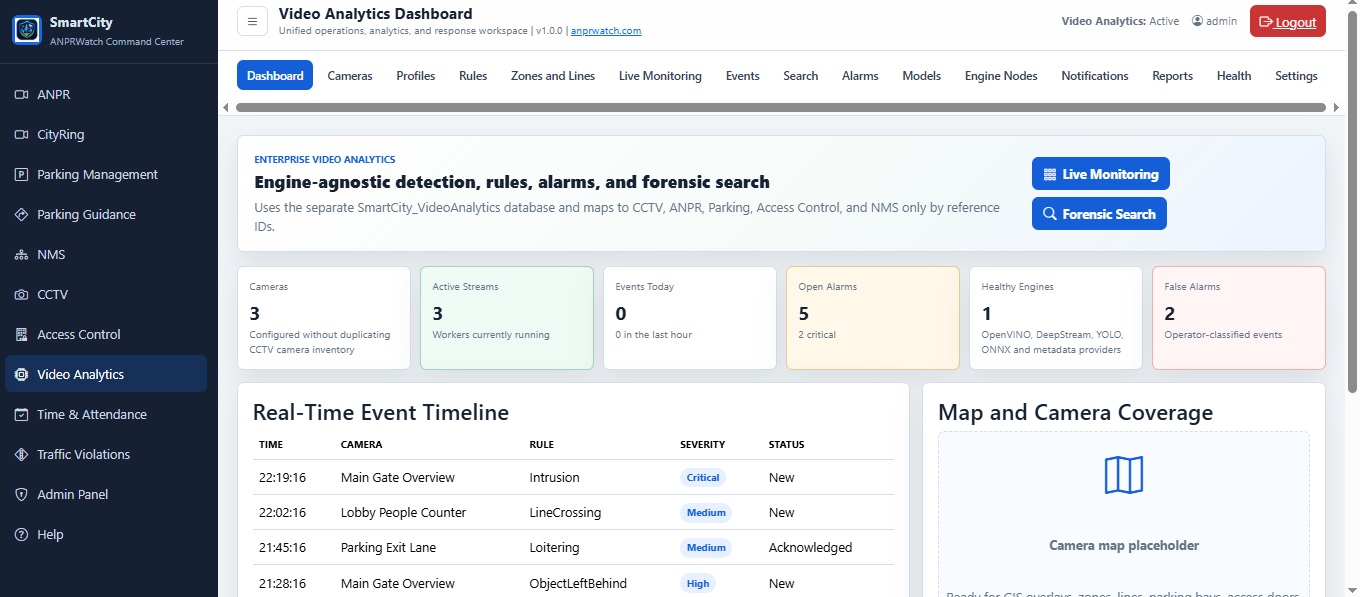Click the Open Alarms stat card
1366x597 pixels.
[873, 318]
